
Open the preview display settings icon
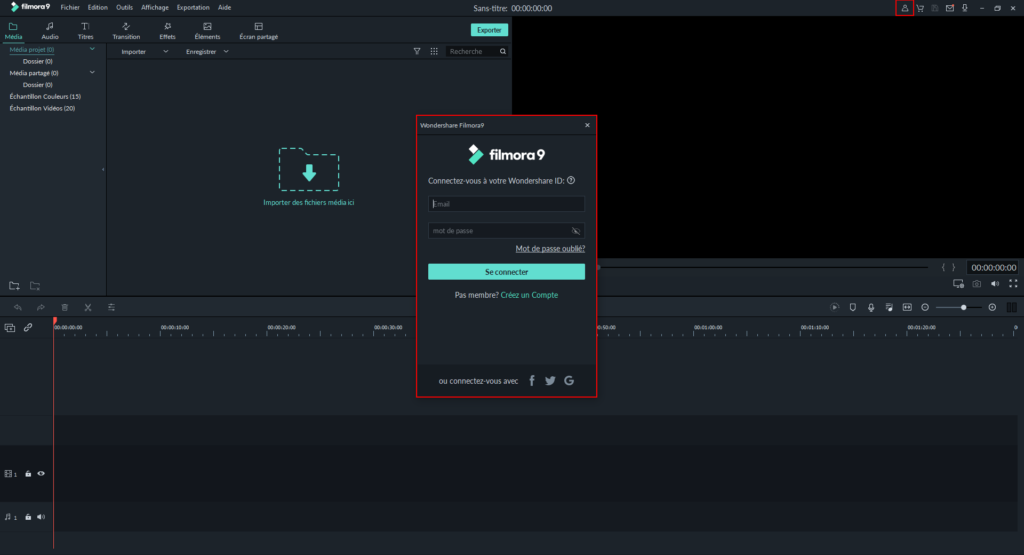point(958,284)
